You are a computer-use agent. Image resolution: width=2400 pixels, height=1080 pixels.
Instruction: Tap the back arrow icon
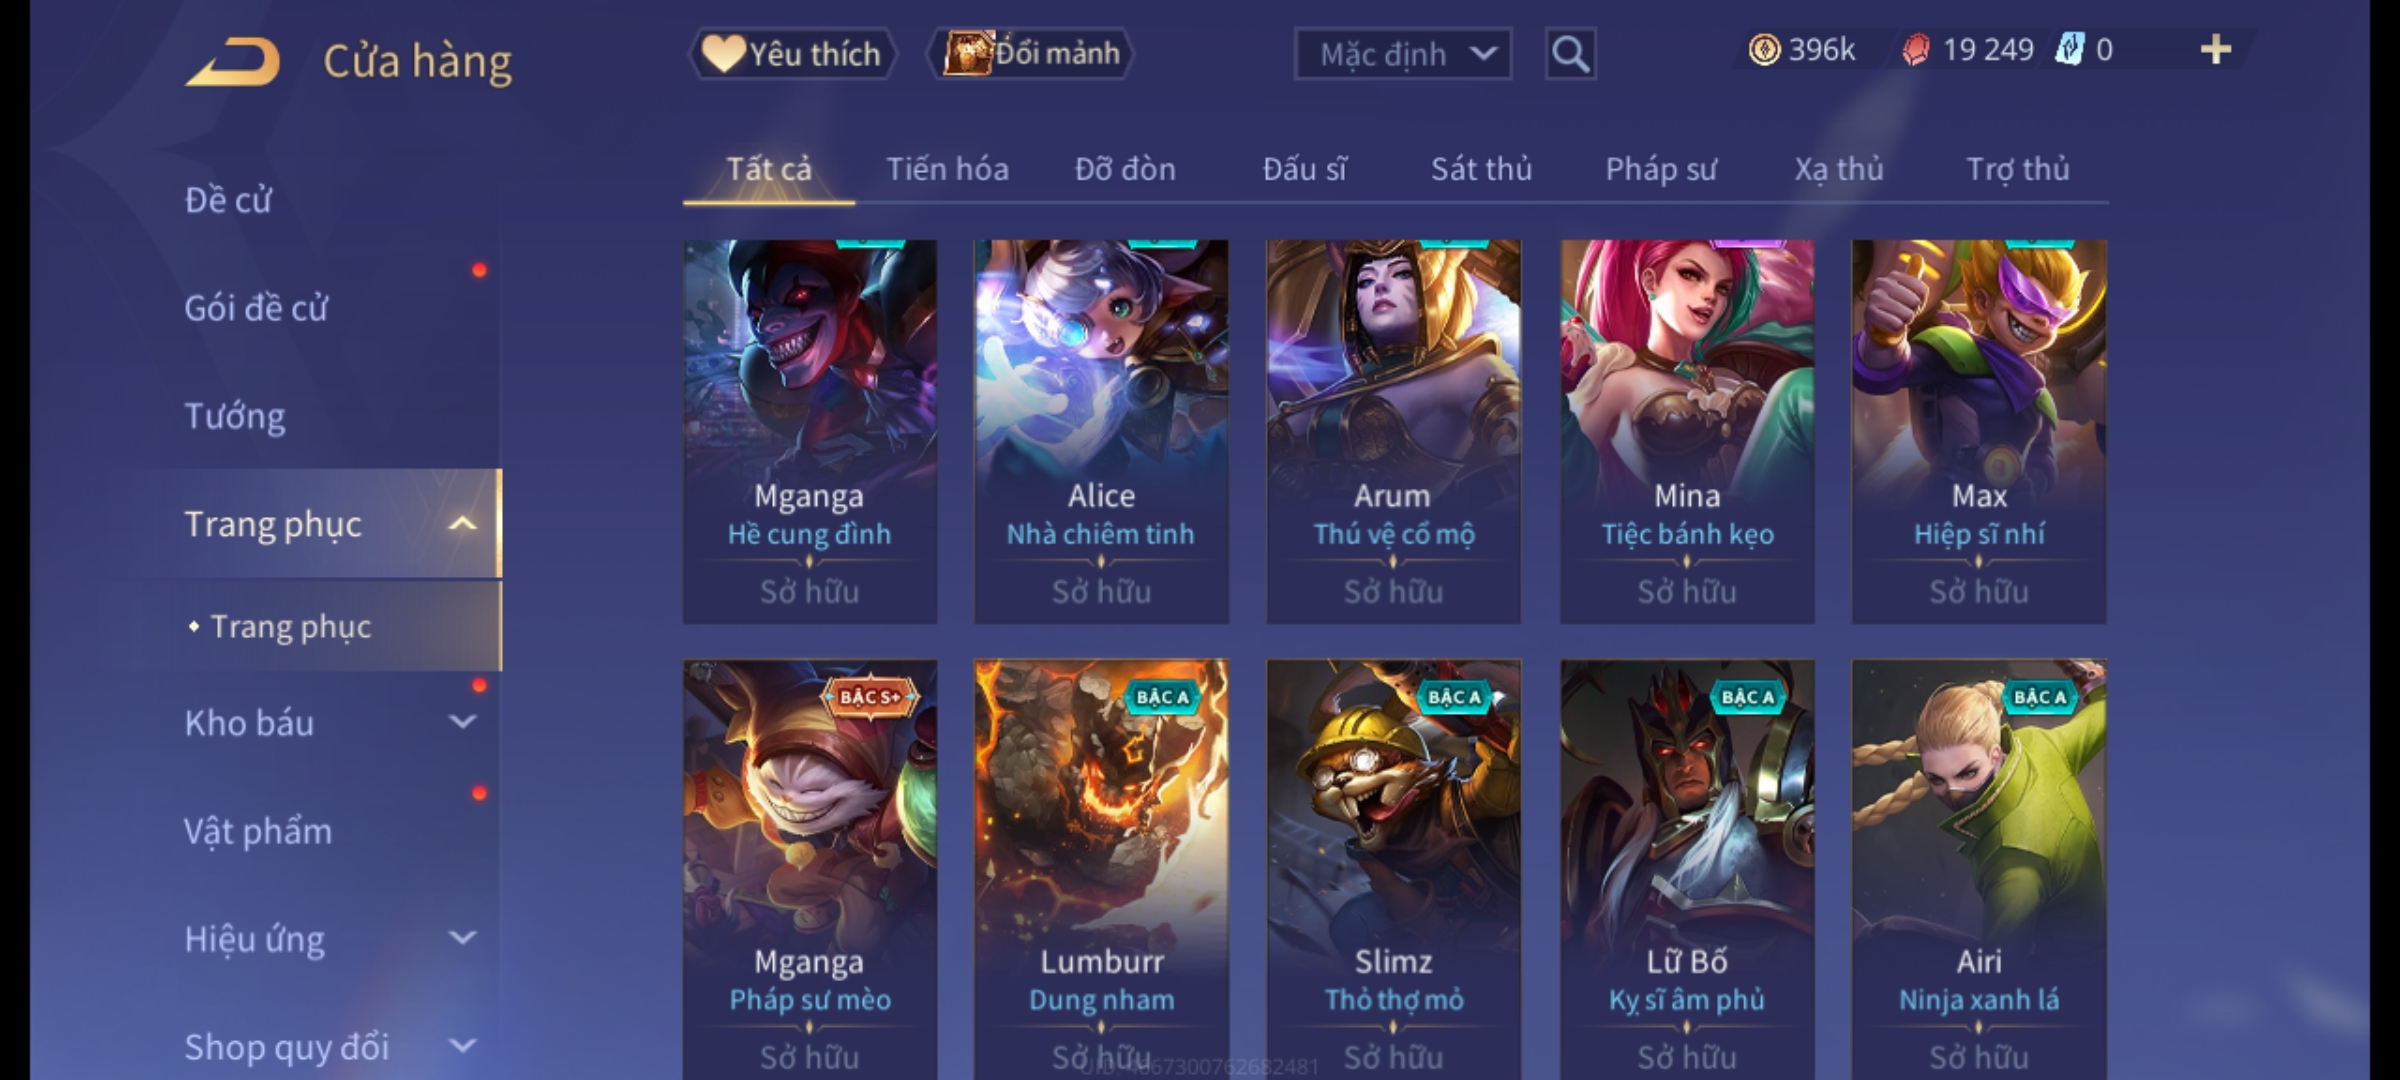click(x=232, y=62)
